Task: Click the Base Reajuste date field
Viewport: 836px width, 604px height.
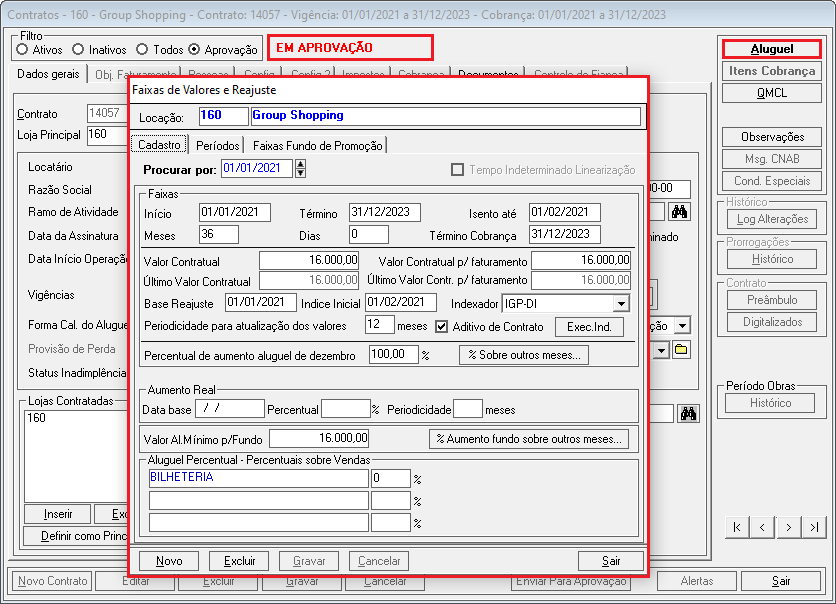Action: 261,302
